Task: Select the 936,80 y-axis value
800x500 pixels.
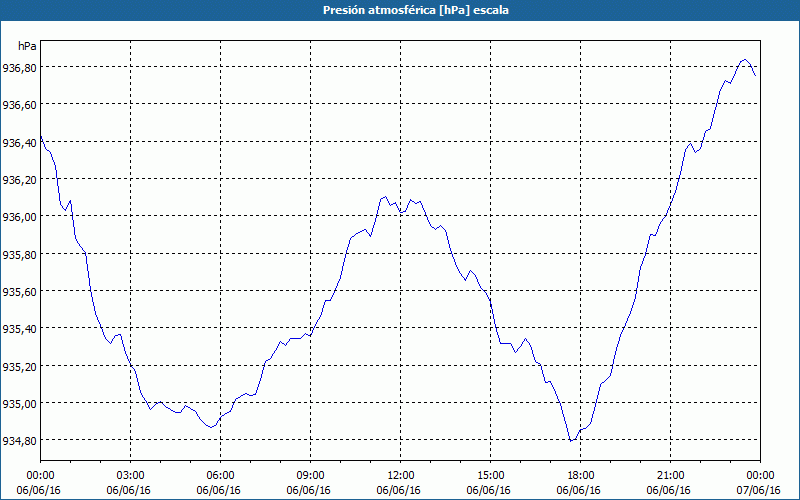Action: point(19,67)
